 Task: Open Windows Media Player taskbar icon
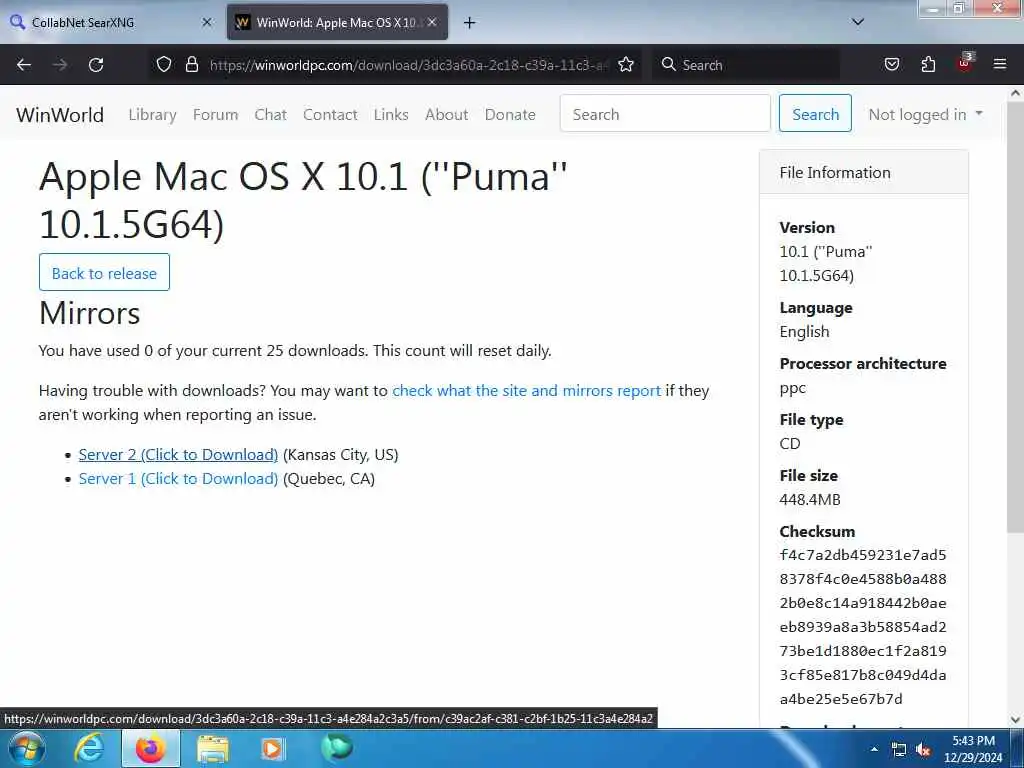tap(274, 748)
